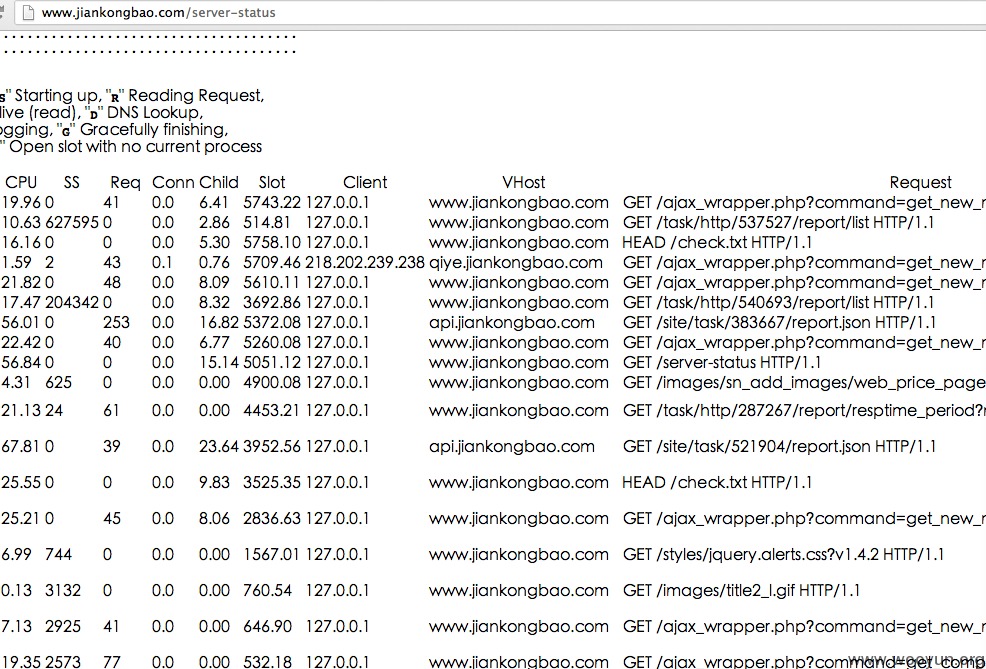Click the slot value 5372.08
Screen dimensions: 986x669
coord(272,323)
